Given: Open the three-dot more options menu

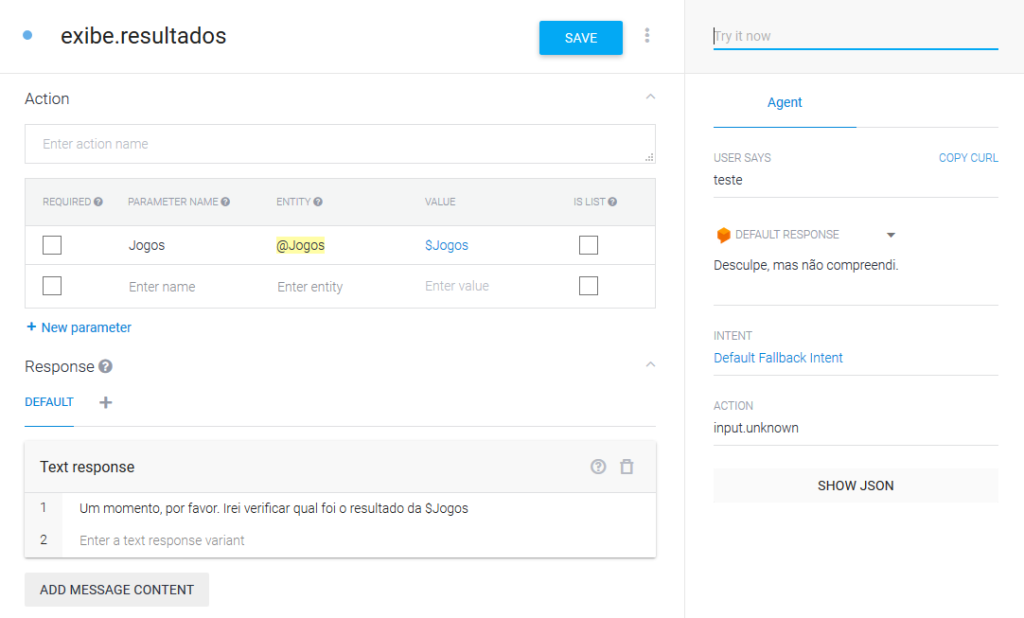Looking at the screenshot, I should [647, 36].
